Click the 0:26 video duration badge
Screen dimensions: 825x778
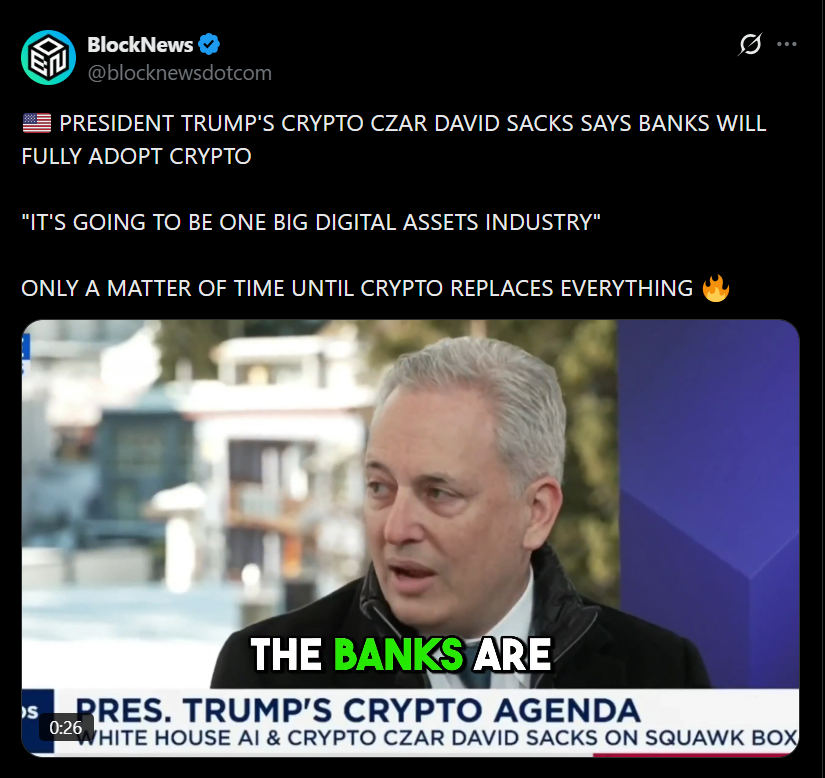click(66, 728)
